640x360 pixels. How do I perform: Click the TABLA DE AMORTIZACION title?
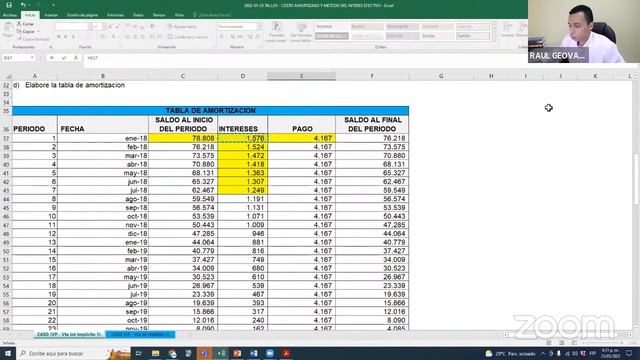click(210, 111)
